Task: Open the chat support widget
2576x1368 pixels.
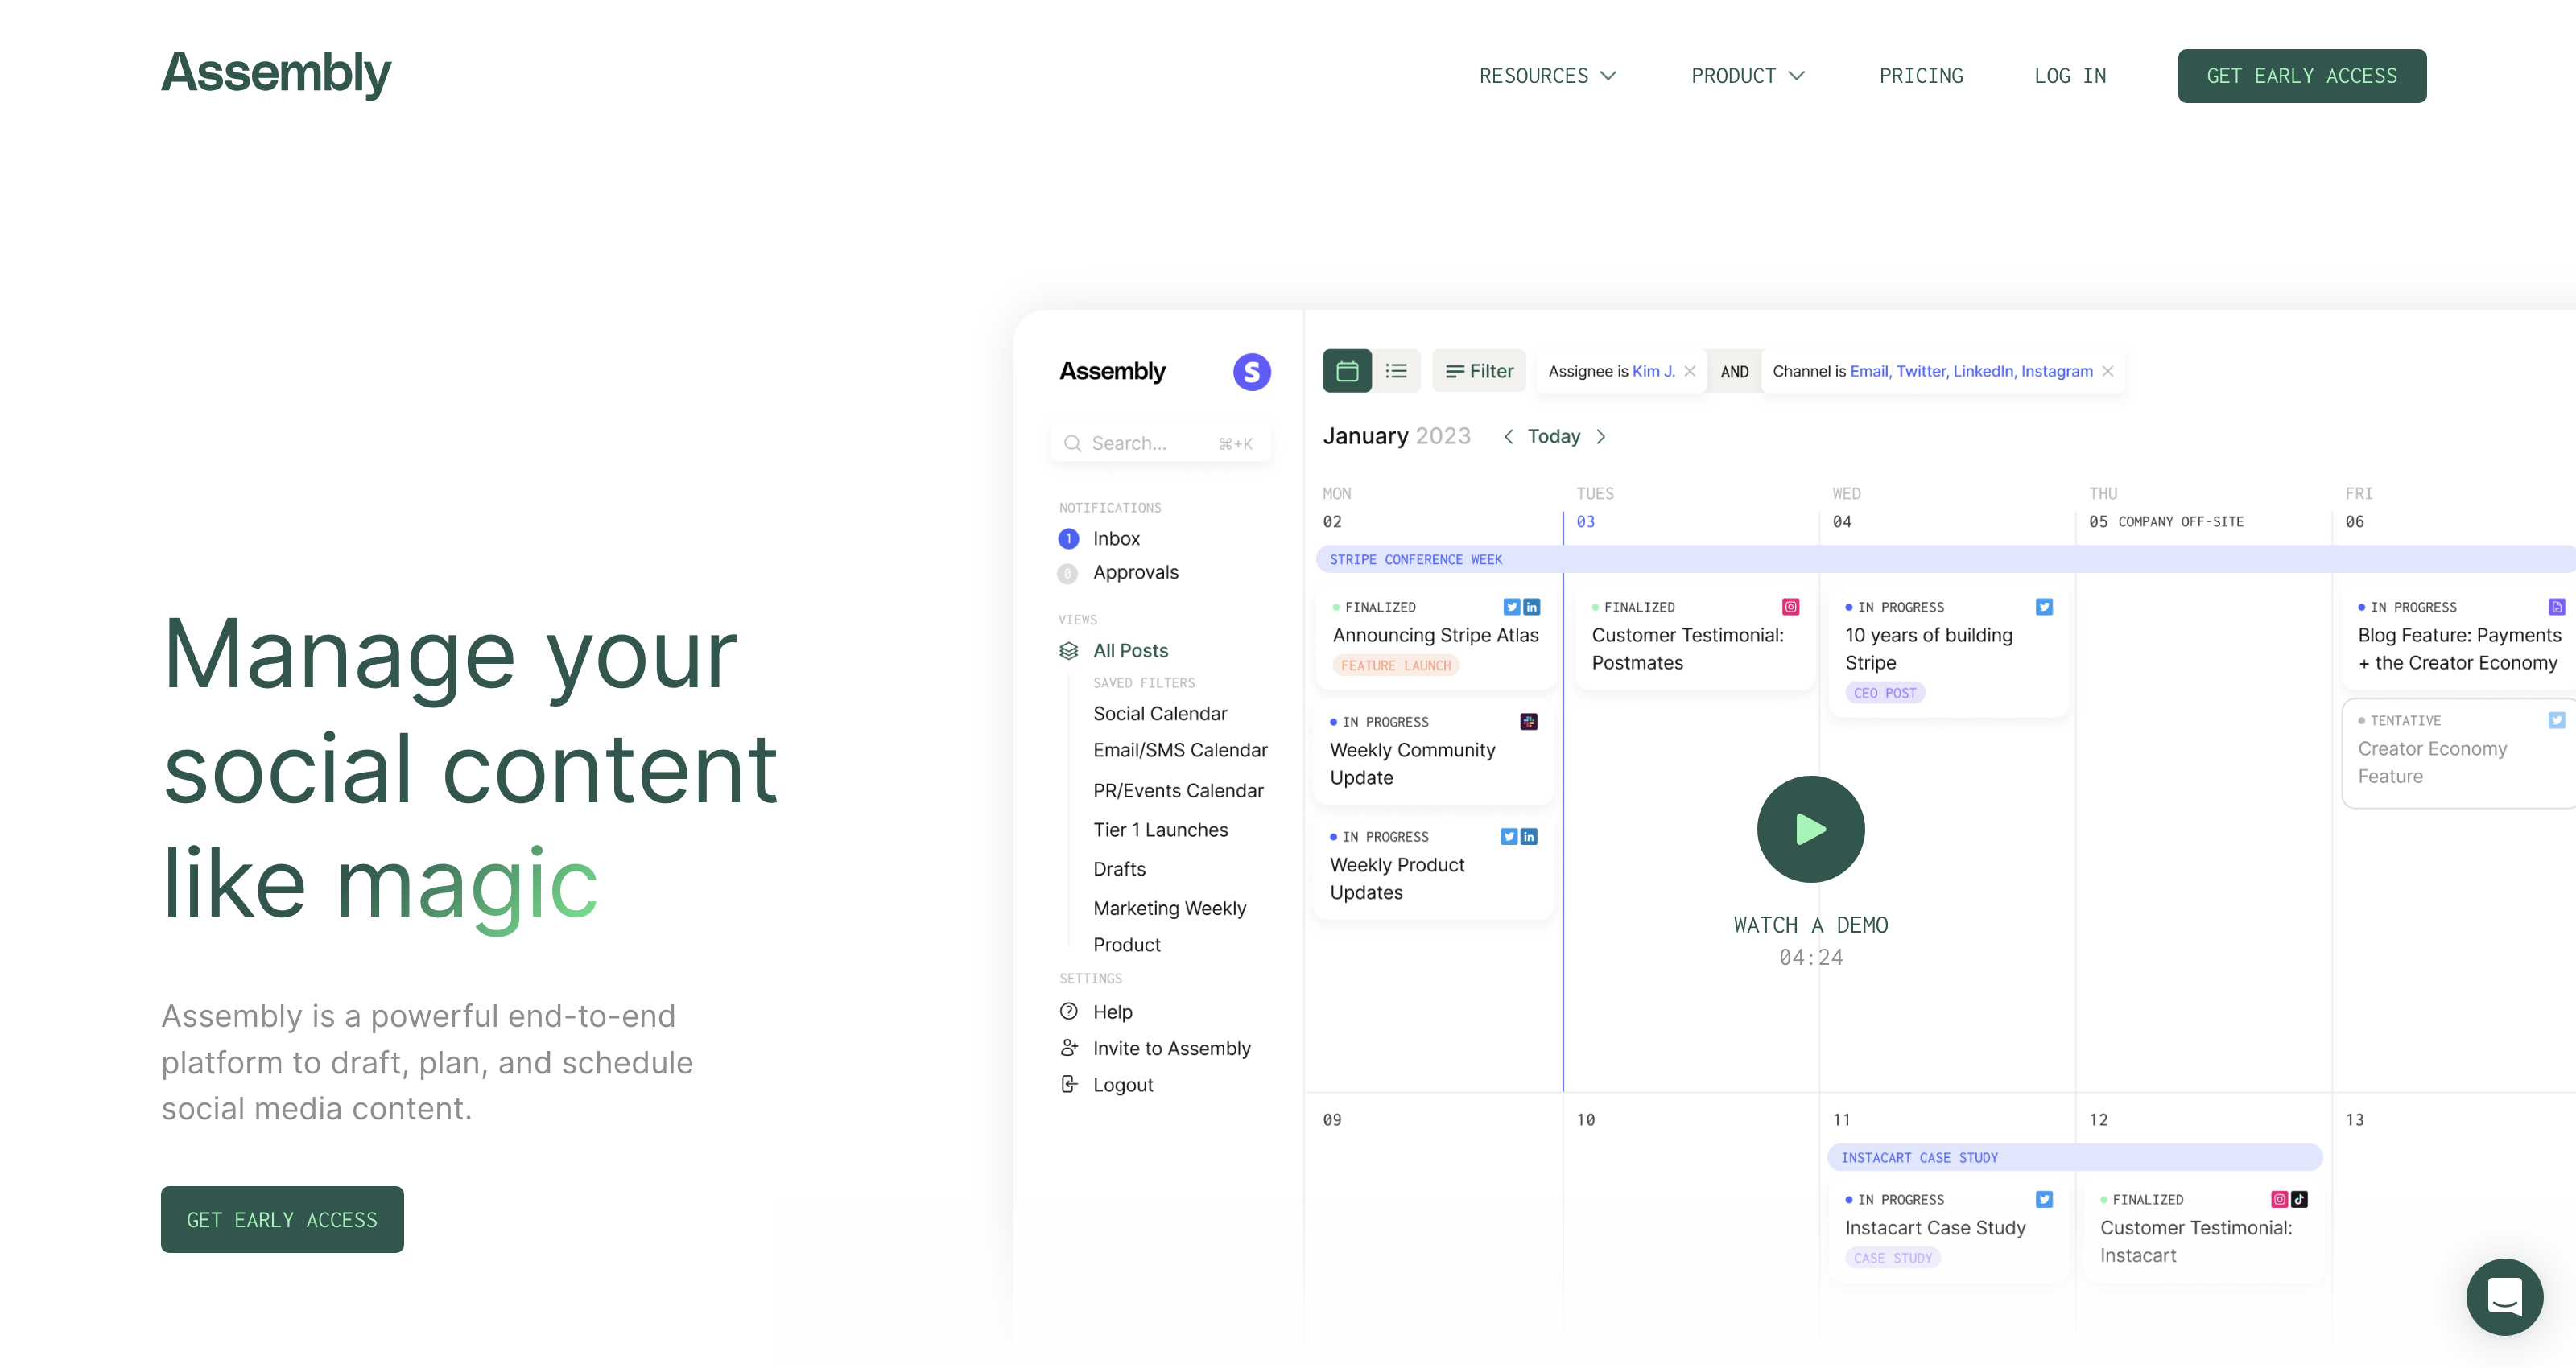Action: 2504,1297
